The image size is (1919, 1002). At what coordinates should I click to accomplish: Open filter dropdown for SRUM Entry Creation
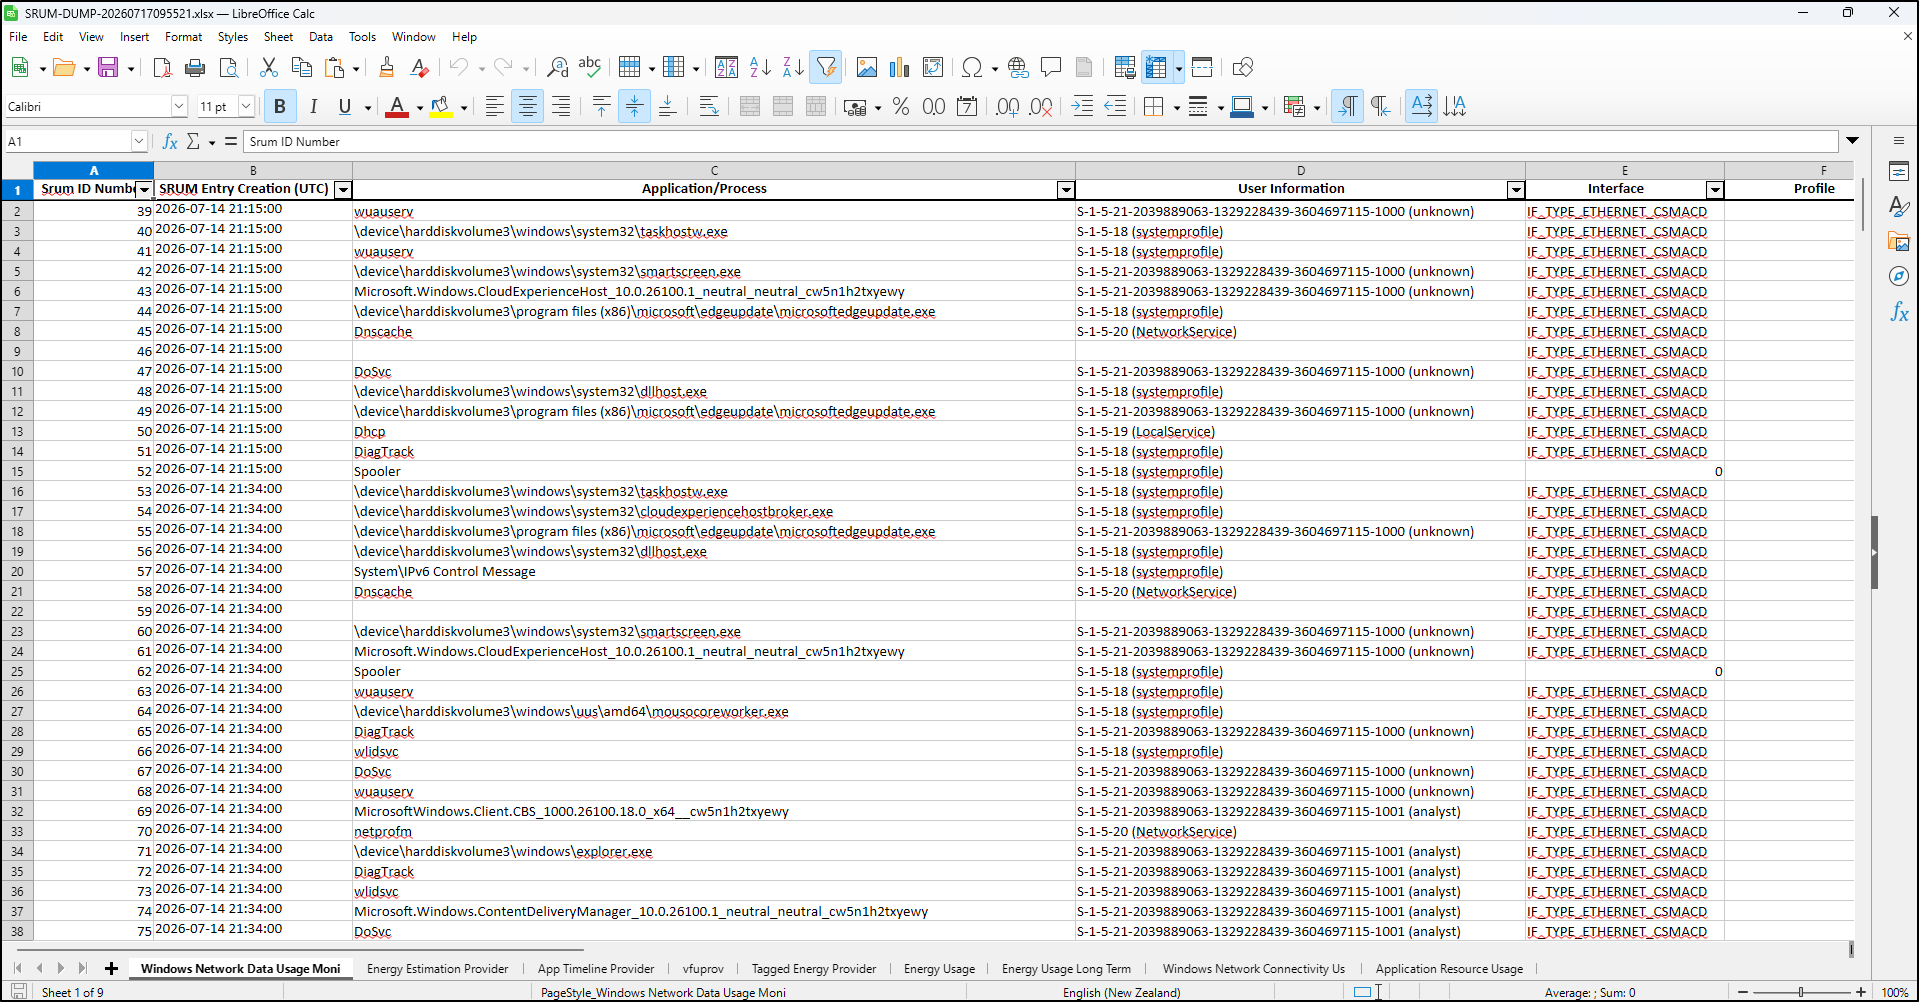tap(343, 190)
